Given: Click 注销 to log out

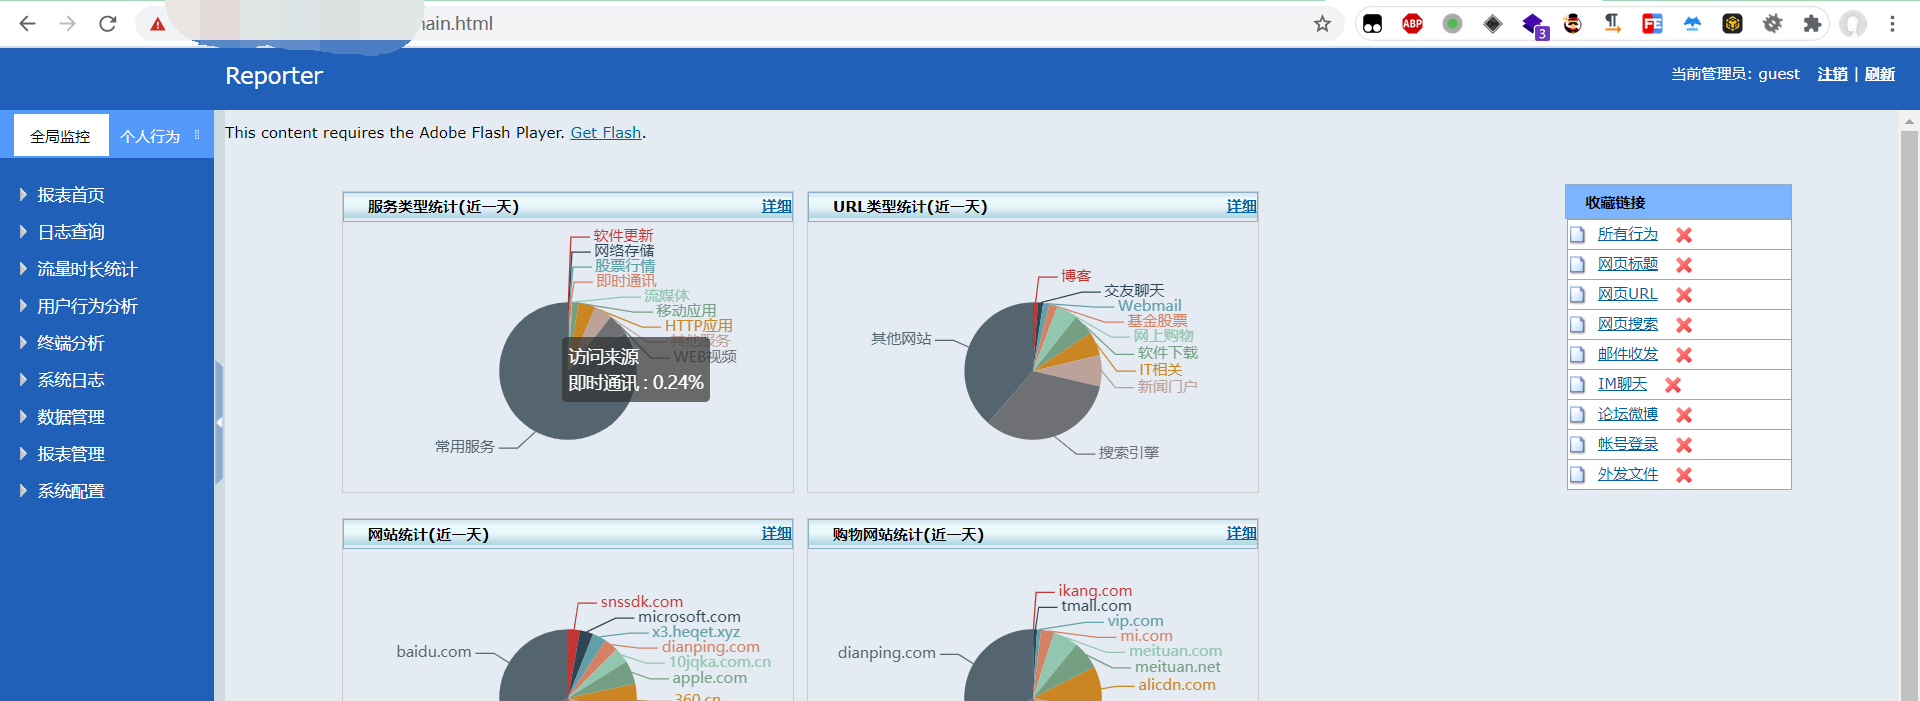Looking at the screenshot, I should (x=1832, y=74).
